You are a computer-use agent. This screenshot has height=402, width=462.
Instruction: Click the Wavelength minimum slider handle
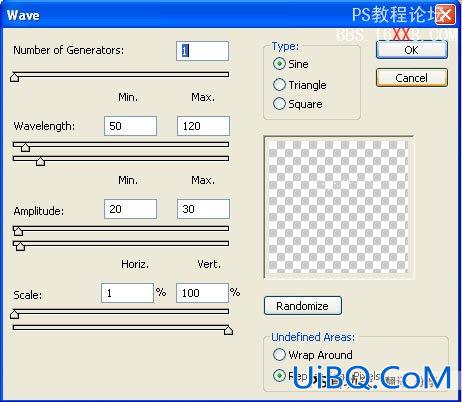[25, 147]
